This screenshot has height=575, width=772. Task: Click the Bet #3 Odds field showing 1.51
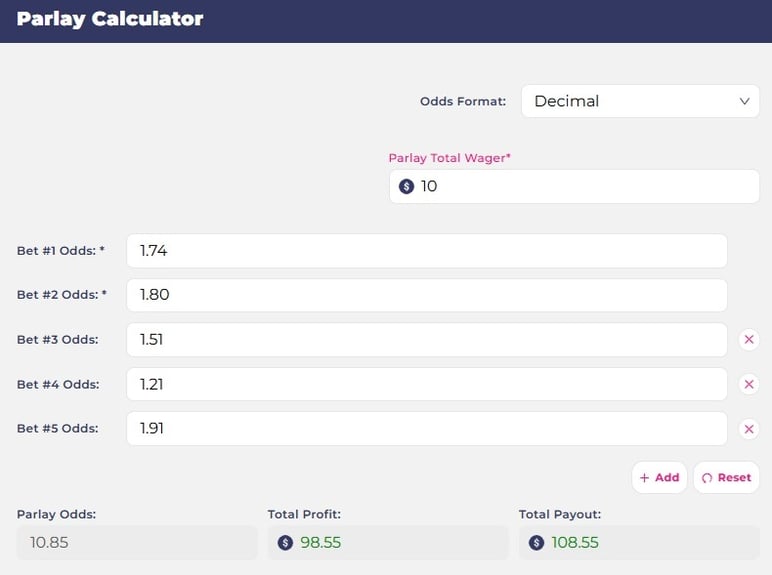(426, 340)
